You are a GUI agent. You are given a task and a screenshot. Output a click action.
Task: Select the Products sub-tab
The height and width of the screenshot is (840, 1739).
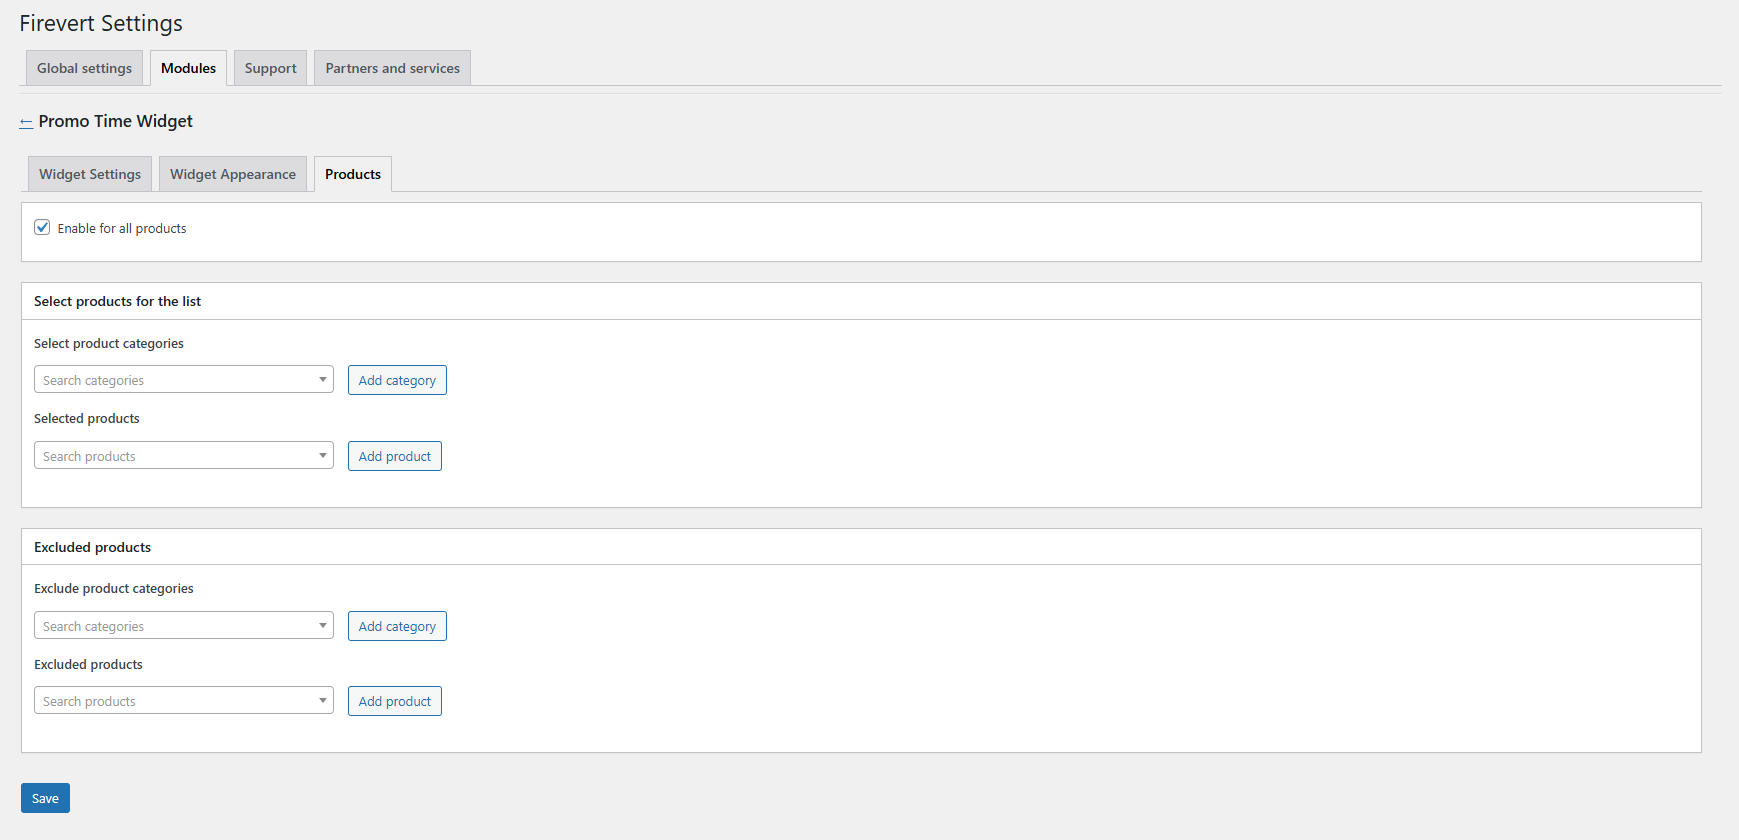pos(353,174)
